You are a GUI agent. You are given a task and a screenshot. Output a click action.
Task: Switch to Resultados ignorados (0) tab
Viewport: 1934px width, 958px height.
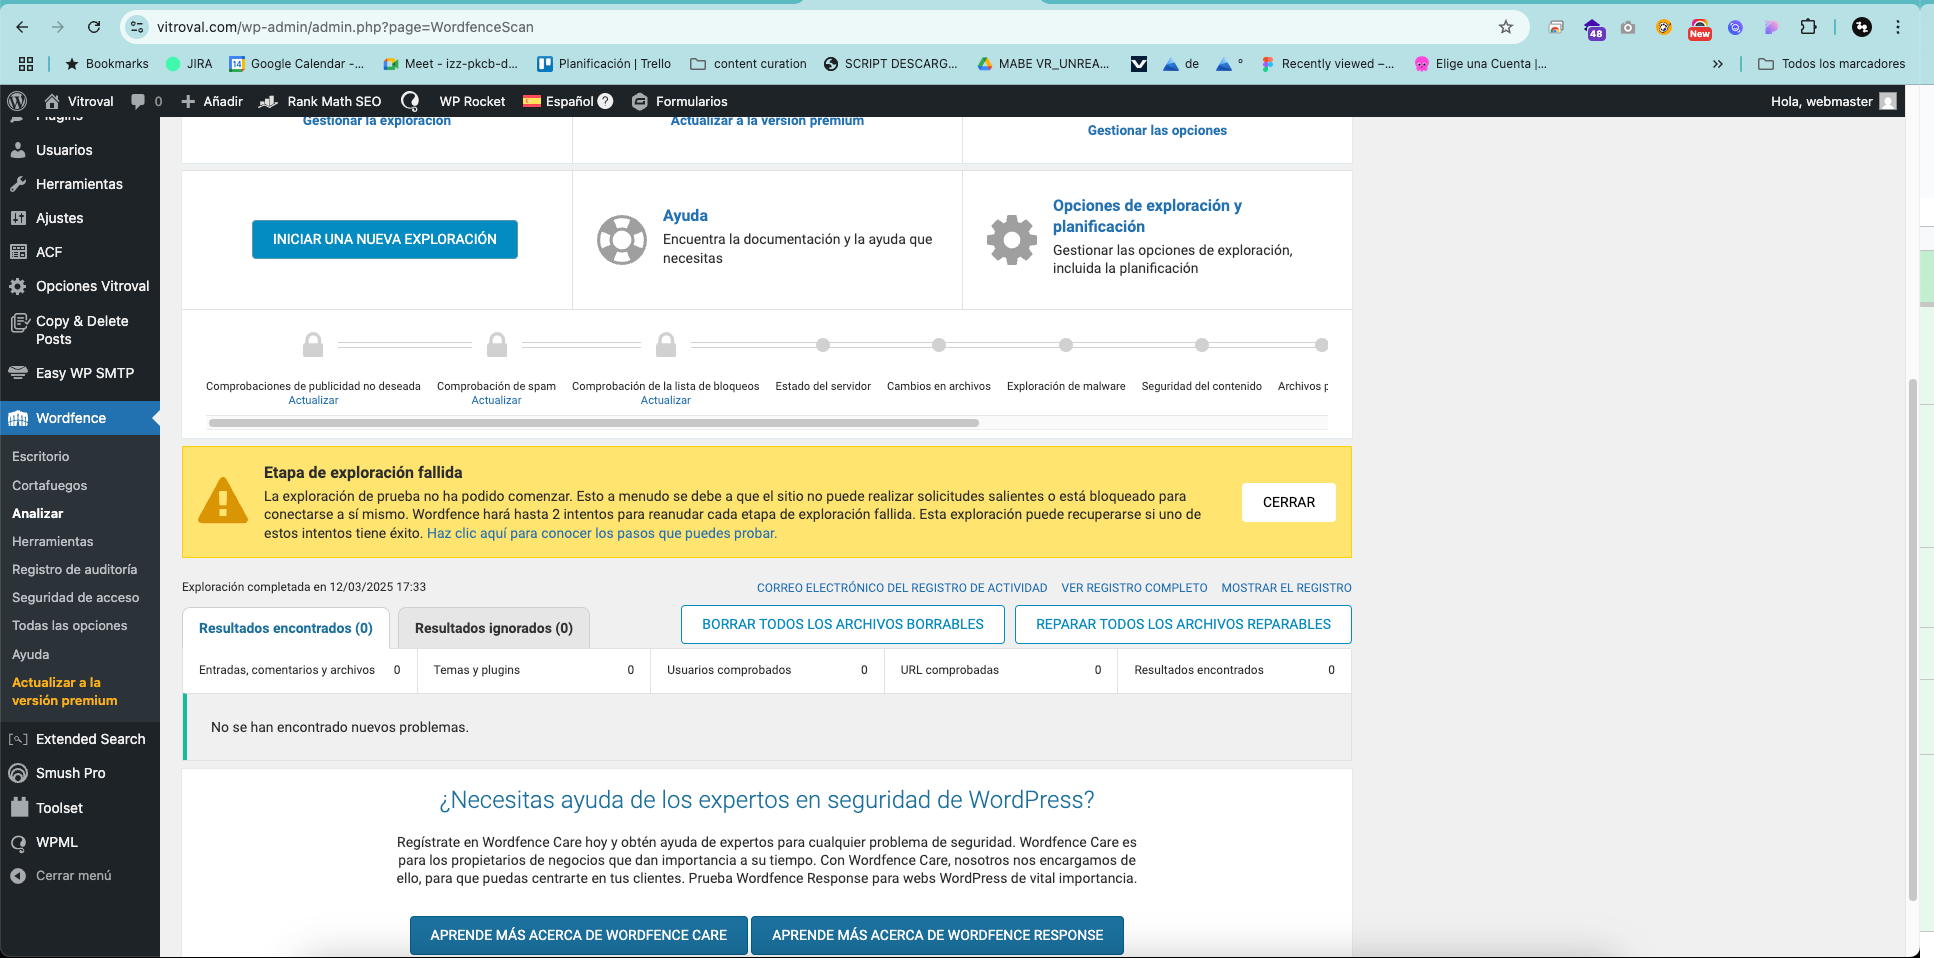494,628
